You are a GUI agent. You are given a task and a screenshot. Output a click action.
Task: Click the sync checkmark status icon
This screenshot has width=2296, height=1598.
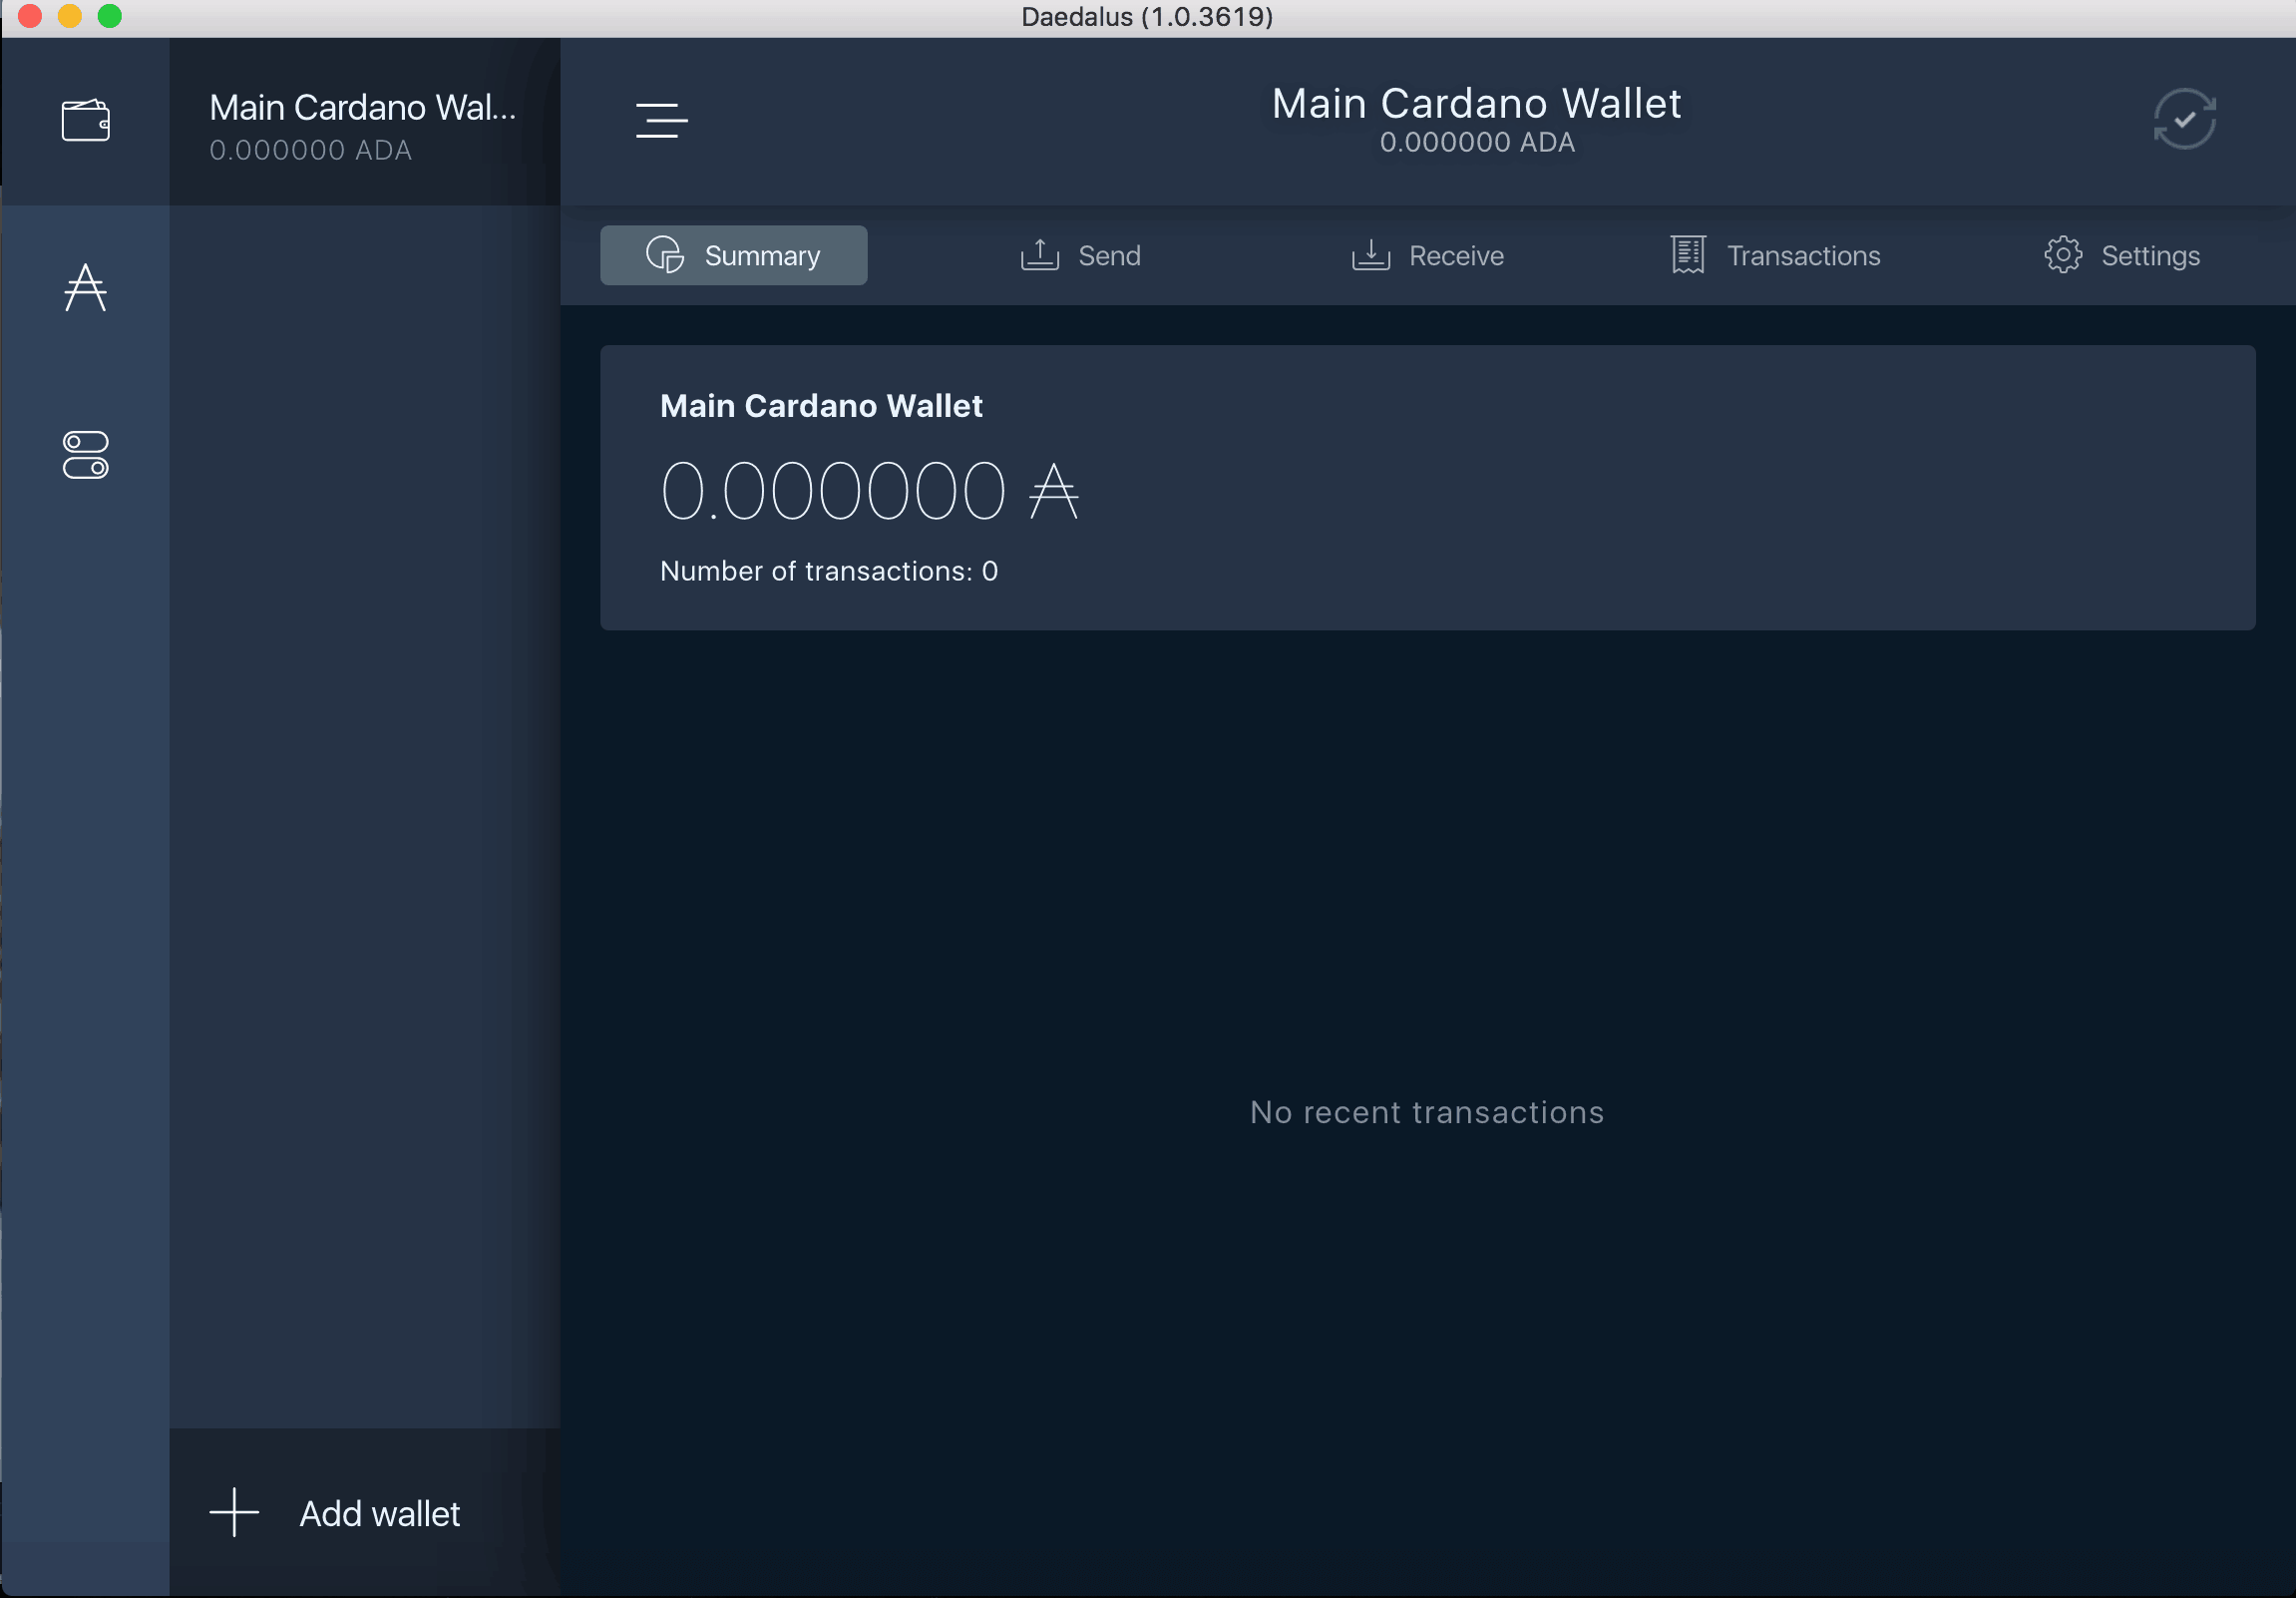coord(2184,119)
